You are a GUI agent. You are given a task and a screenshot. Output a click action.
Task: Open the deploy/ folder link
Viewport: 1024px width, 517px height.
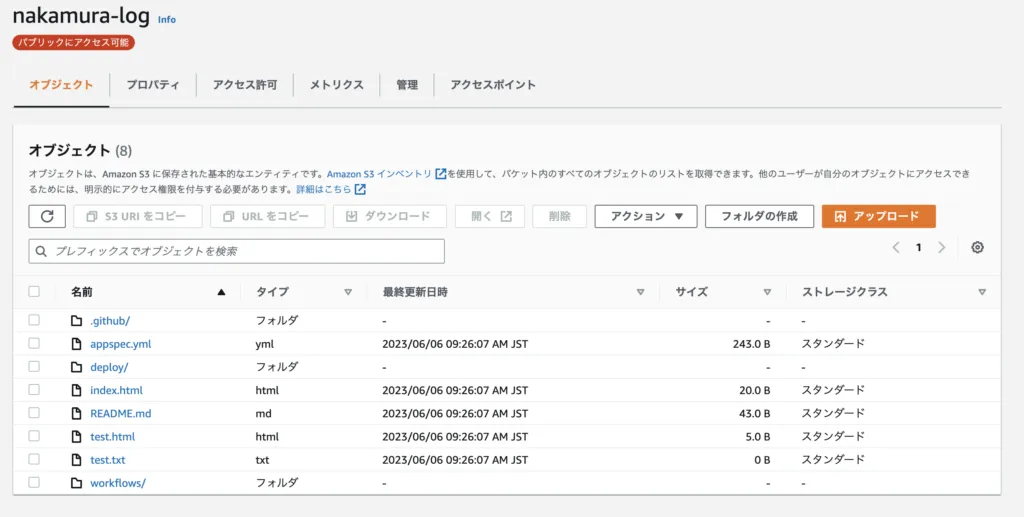(109, 367)
